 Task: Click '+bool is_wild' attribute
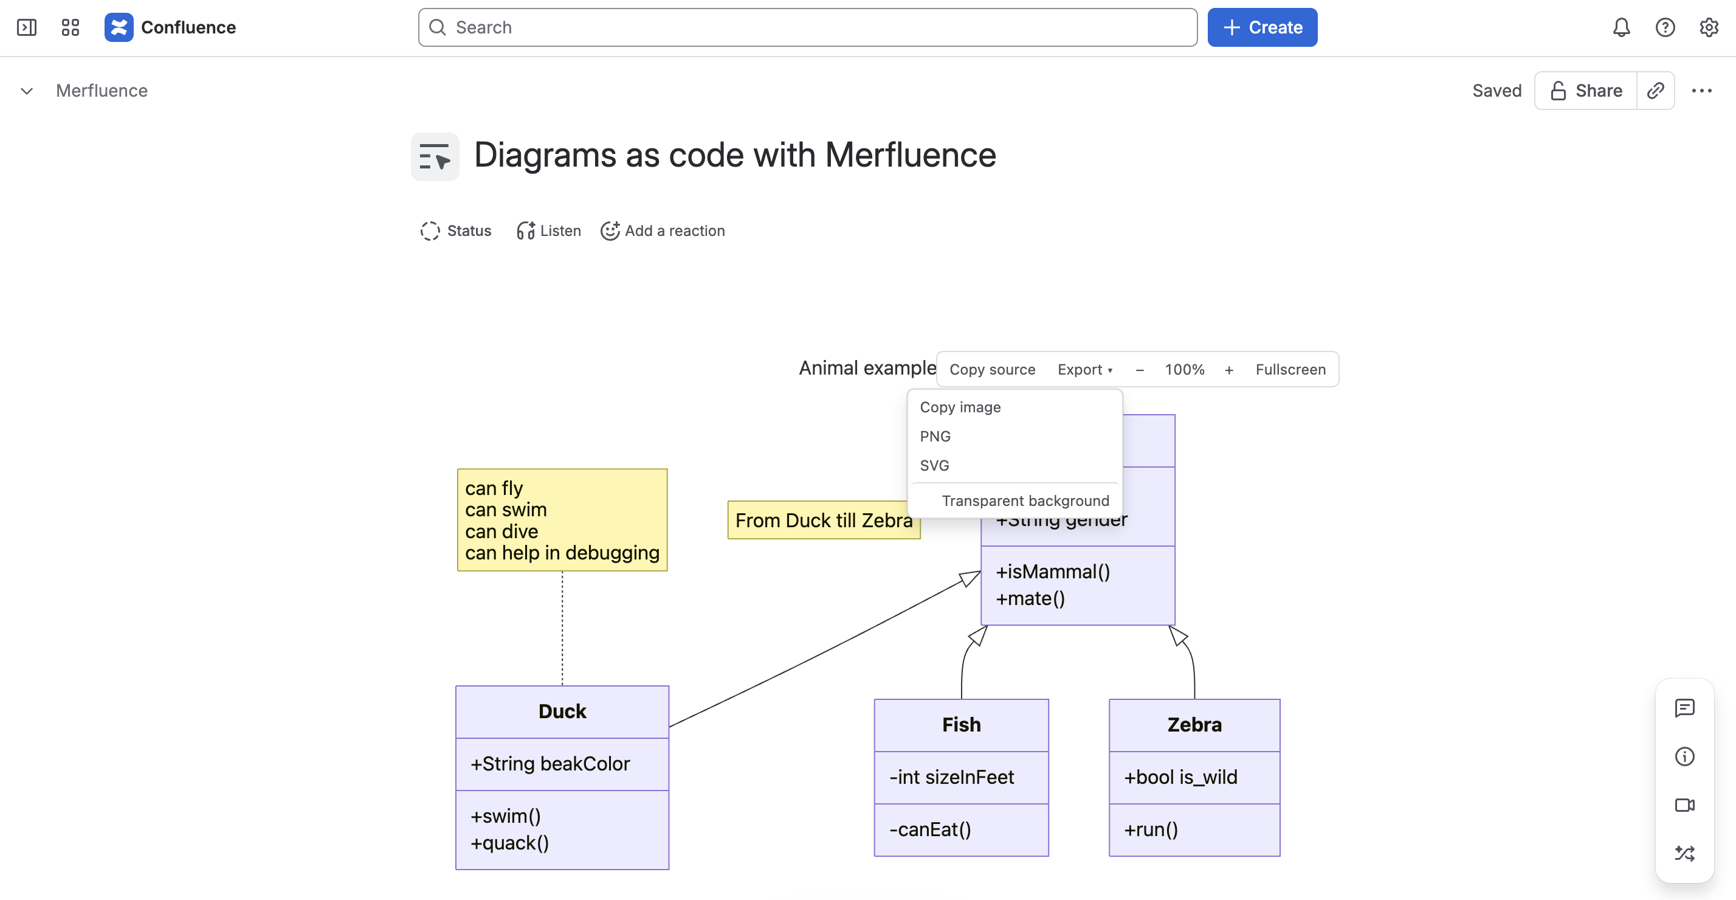[x=1180, y=777]
